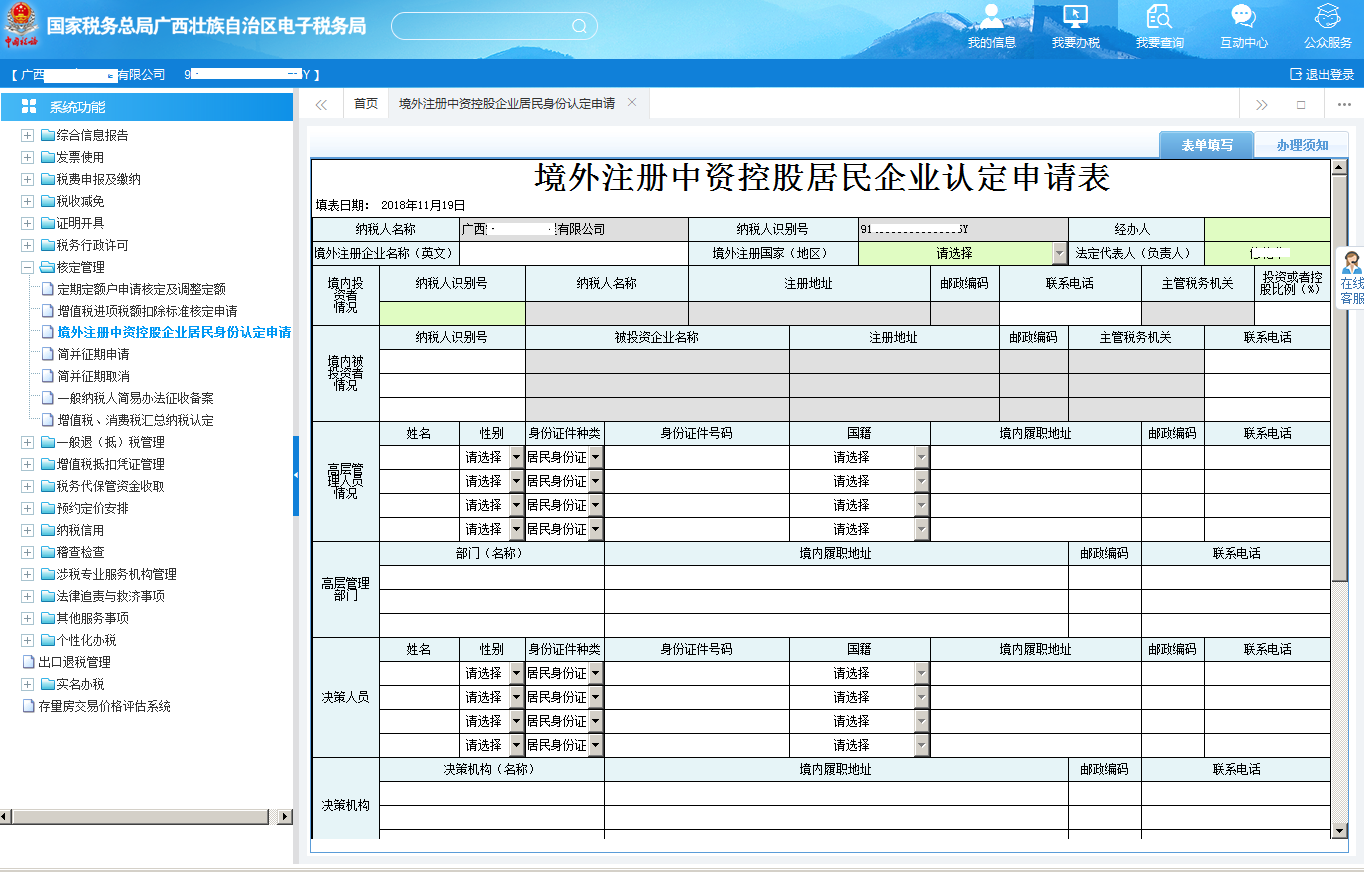Image resolution: width=1364 pixels, height=872 pixels.
Task: Open 我的信息 icon in header
Action: 991,16
